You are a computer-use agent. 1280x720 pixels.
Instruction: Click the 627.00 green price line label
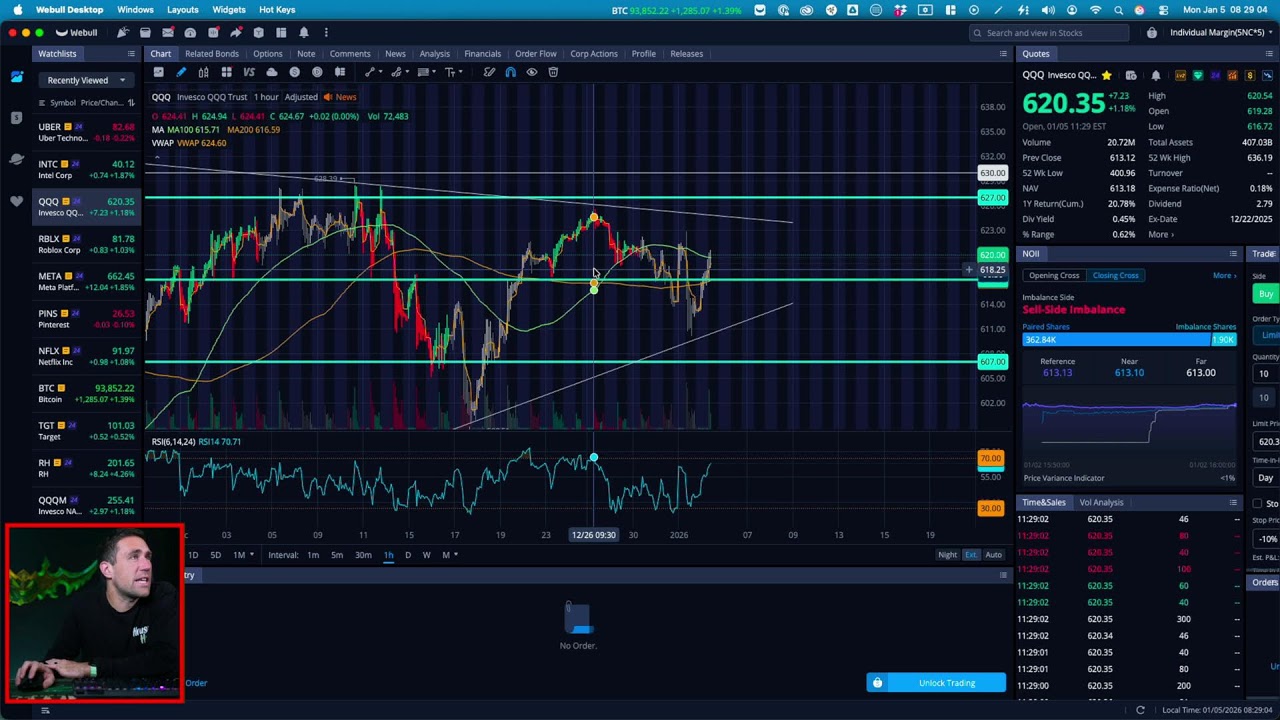[x=992, y=198]
